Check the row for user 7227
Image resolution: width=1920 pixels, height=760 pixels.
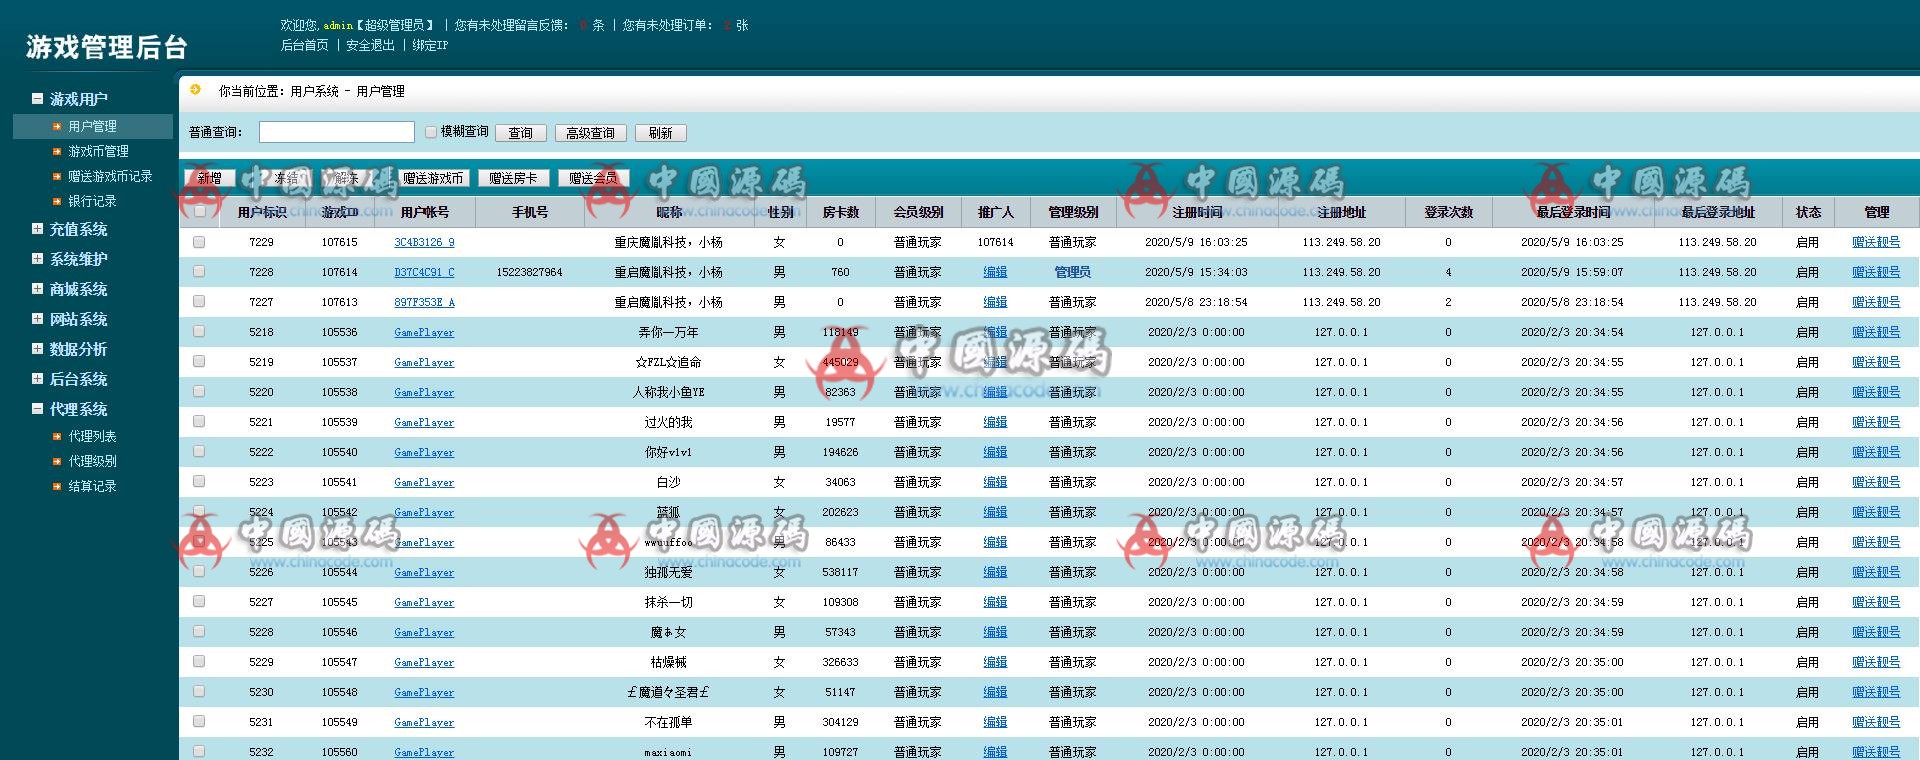[199, 301]
